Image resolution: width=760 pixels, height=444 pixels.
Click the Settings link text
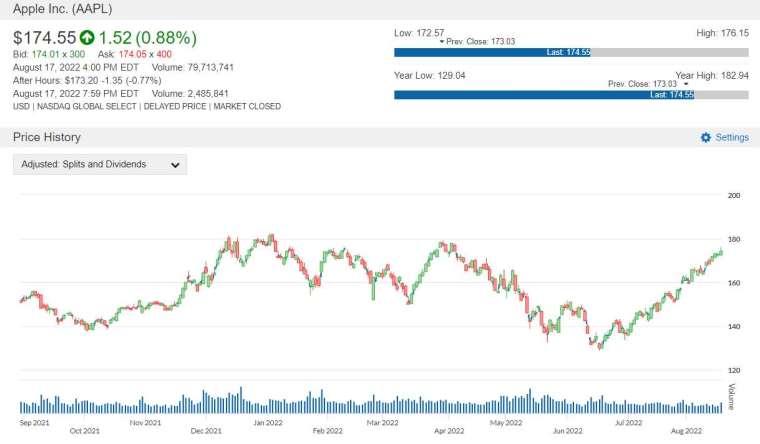(732, 137)
